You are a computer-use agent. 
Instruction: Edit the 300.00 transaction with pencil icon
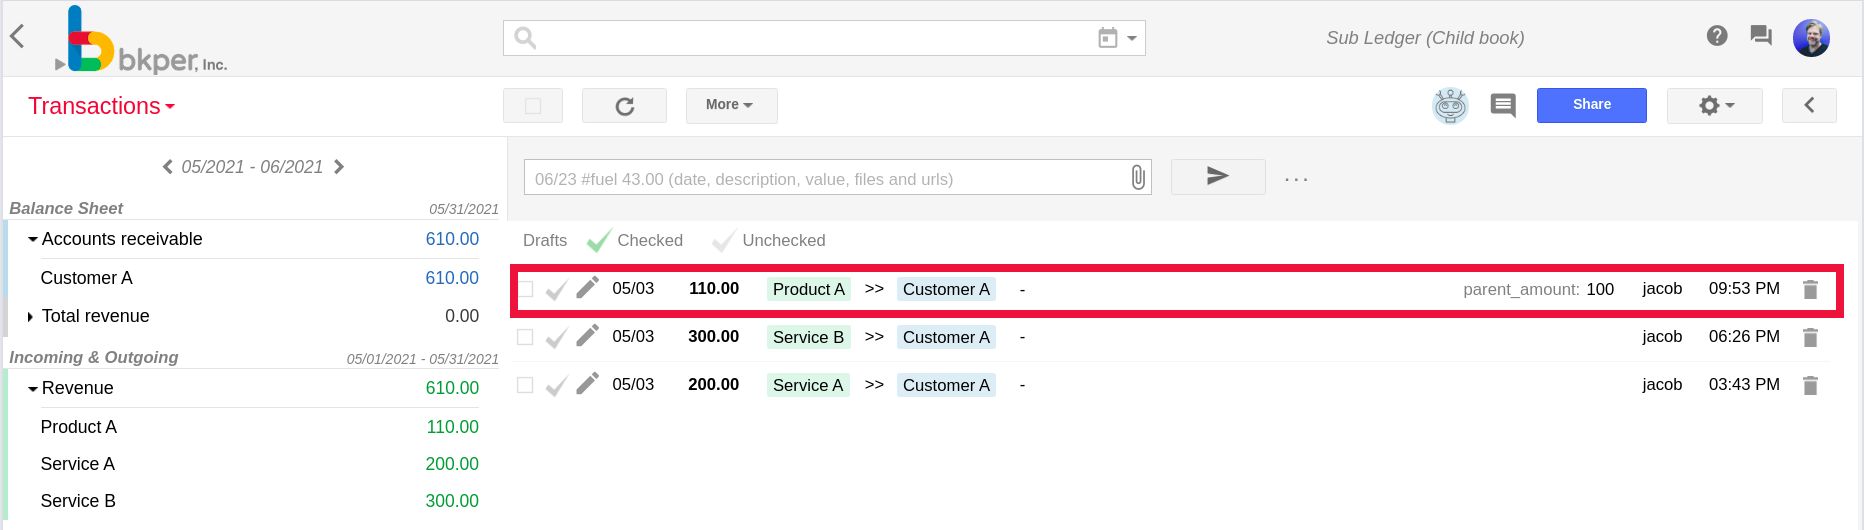point(588,335)
